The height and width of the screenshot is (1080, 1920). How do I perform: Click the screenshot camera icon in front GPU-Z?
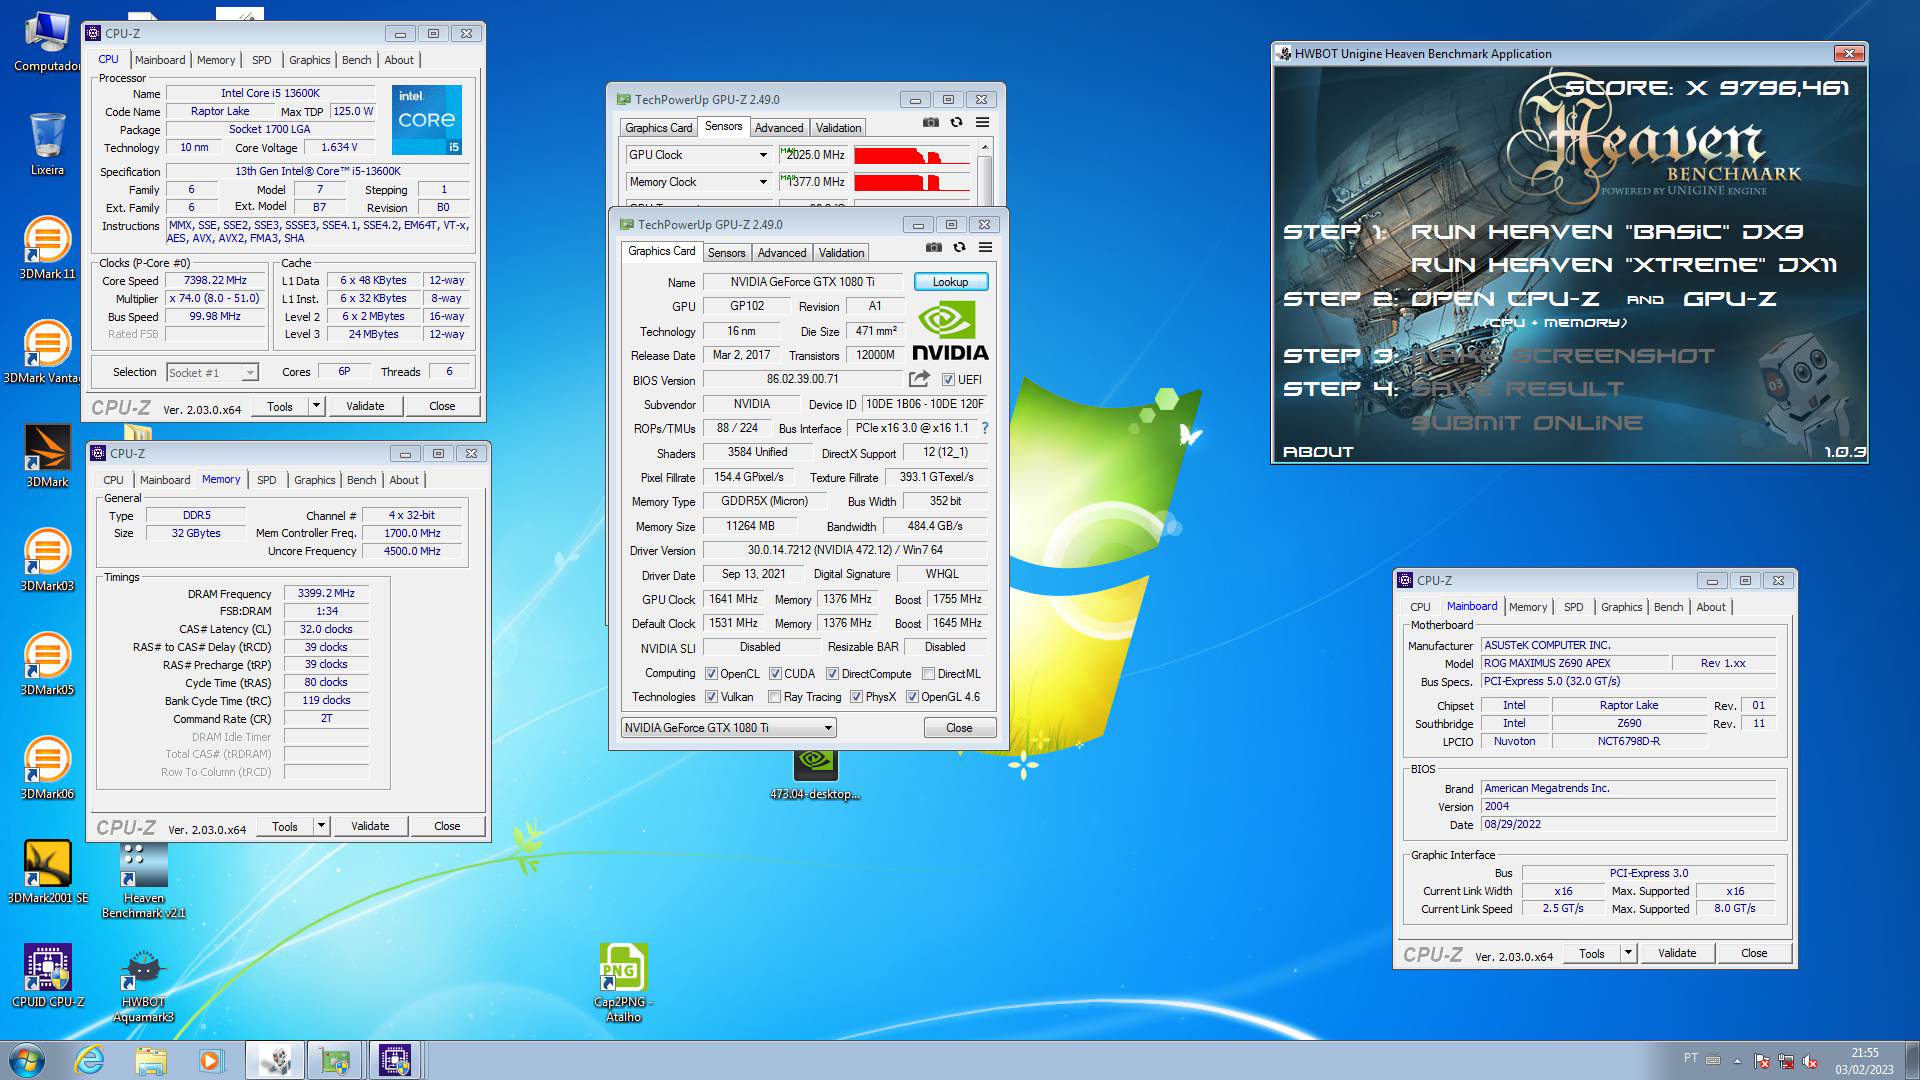(x=933, y=247)
